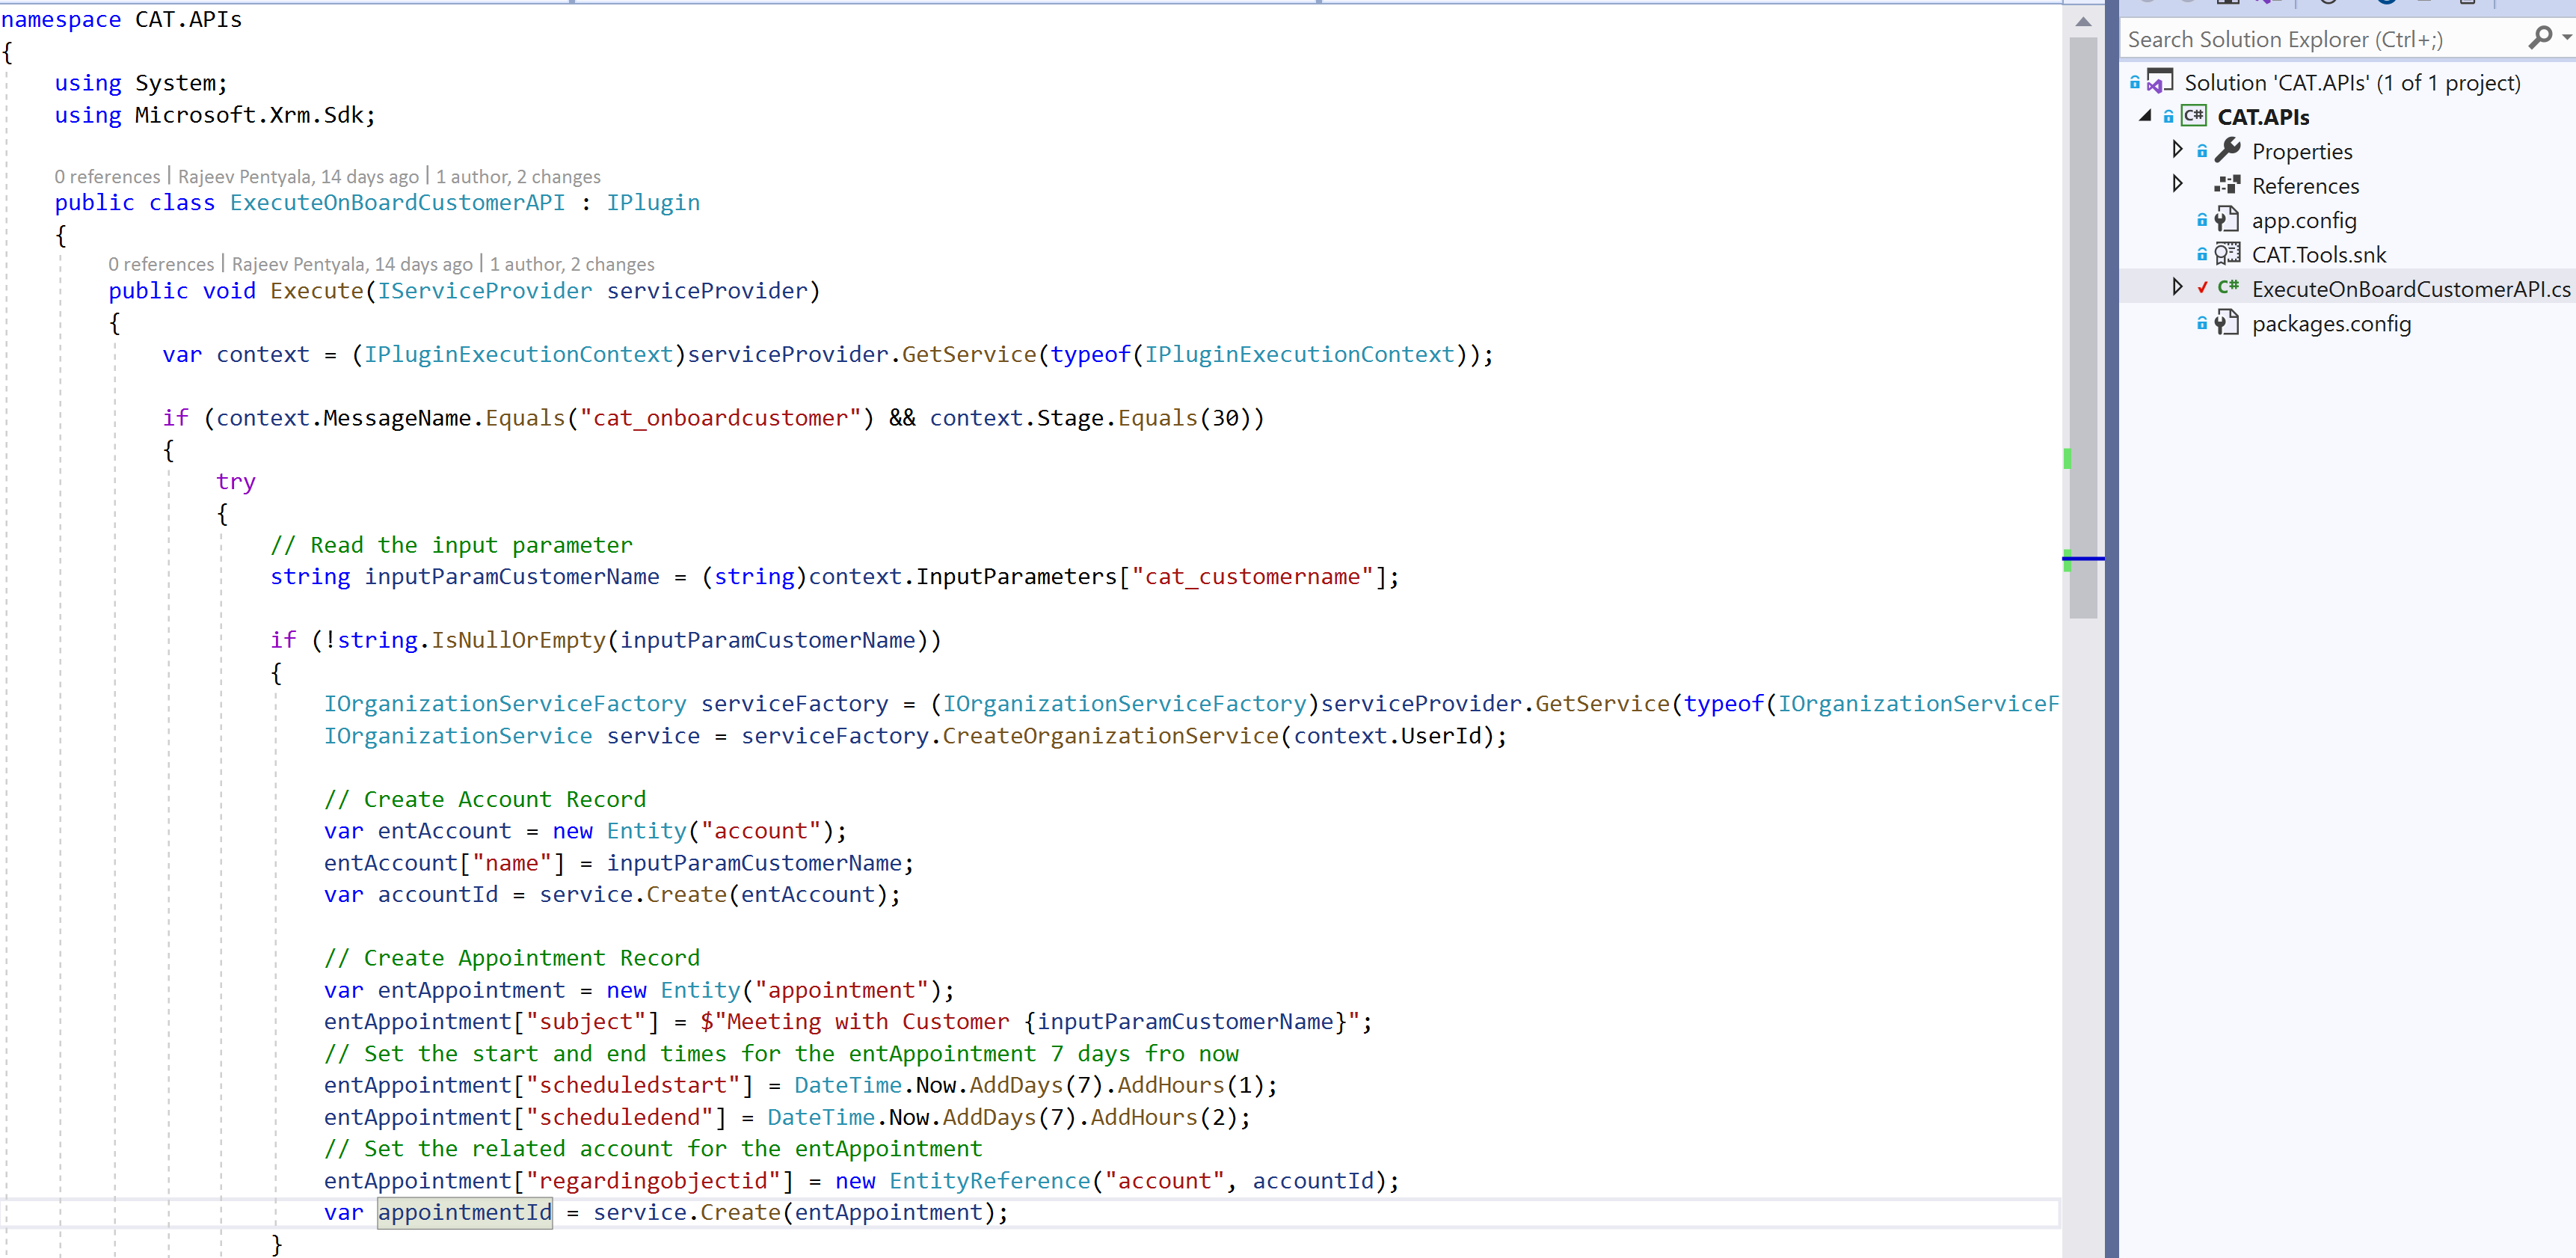The width and height of the screenshot is (2576, 1258).
Task: Collapse the CAT.APIs project node
Action: pyautogui.click(x=2145, y=116)
